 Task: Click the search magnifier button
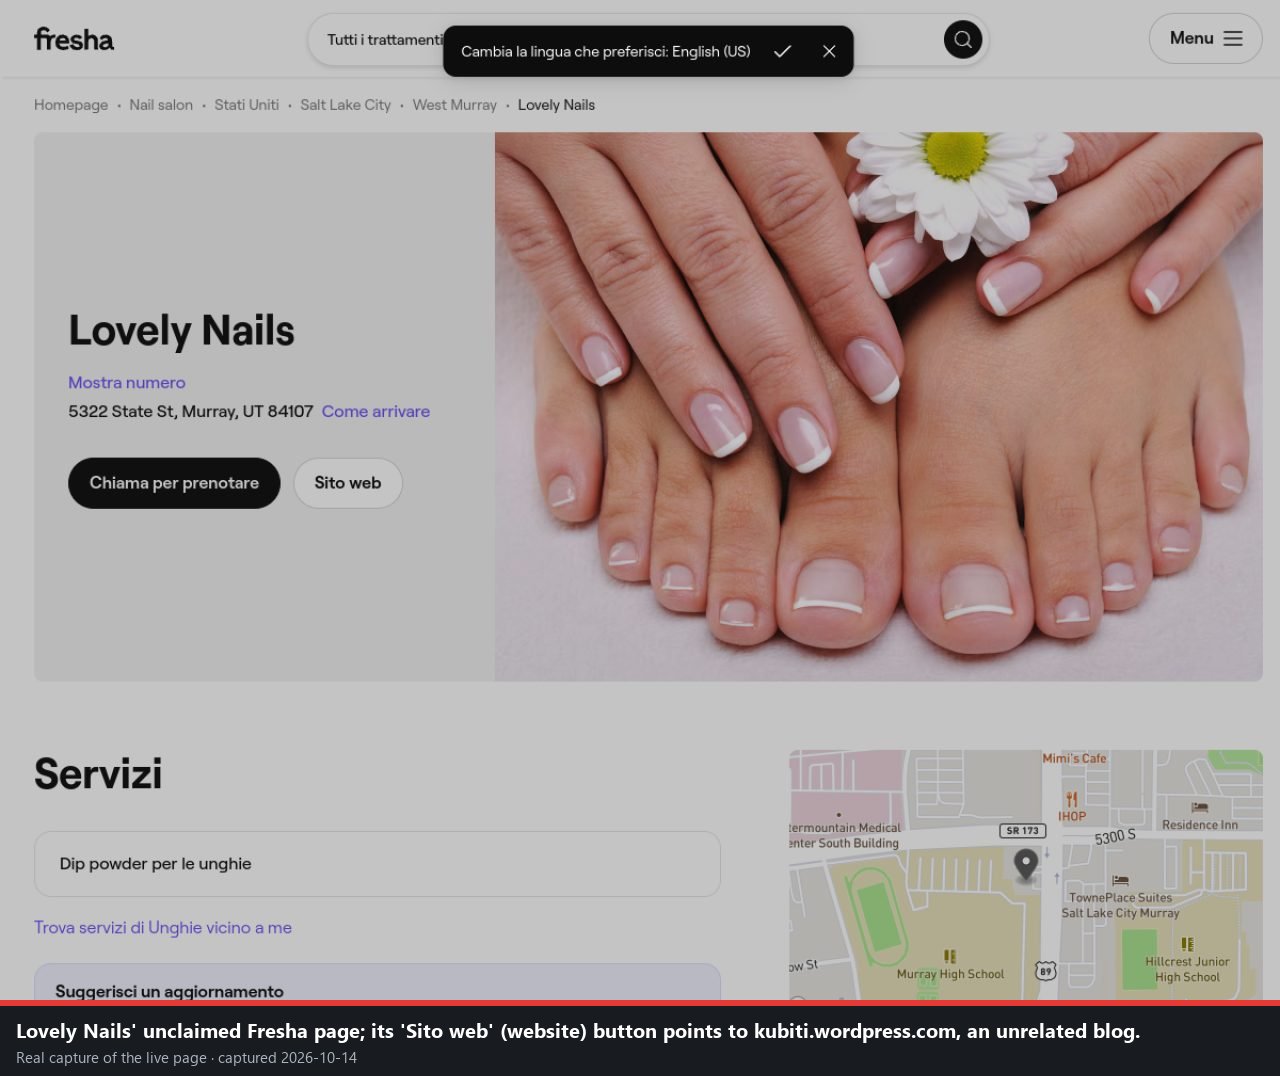[963, 39]
